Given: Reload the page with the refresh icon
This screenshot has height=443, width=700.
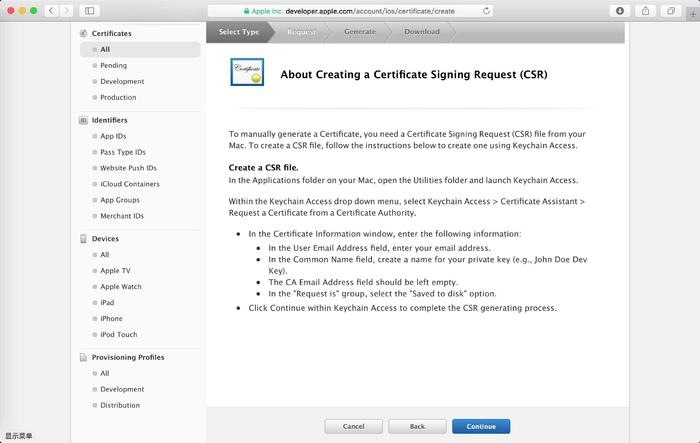Looking at the screenshot, I should click(487, 11).
